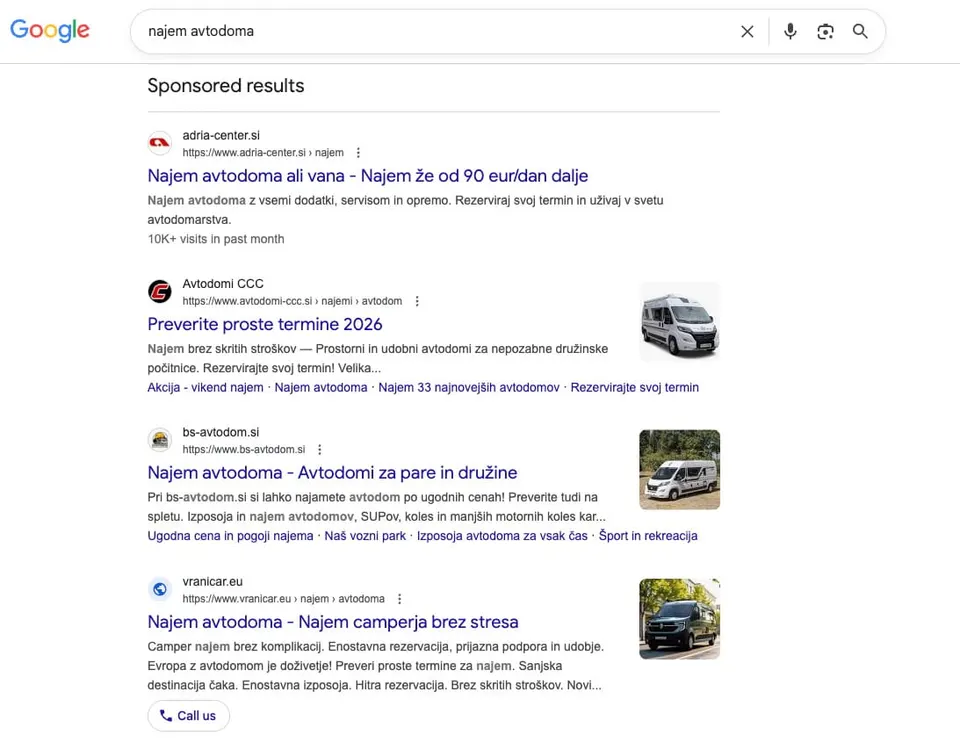Click the 'vranicar.eu' site name

point(212,581)
